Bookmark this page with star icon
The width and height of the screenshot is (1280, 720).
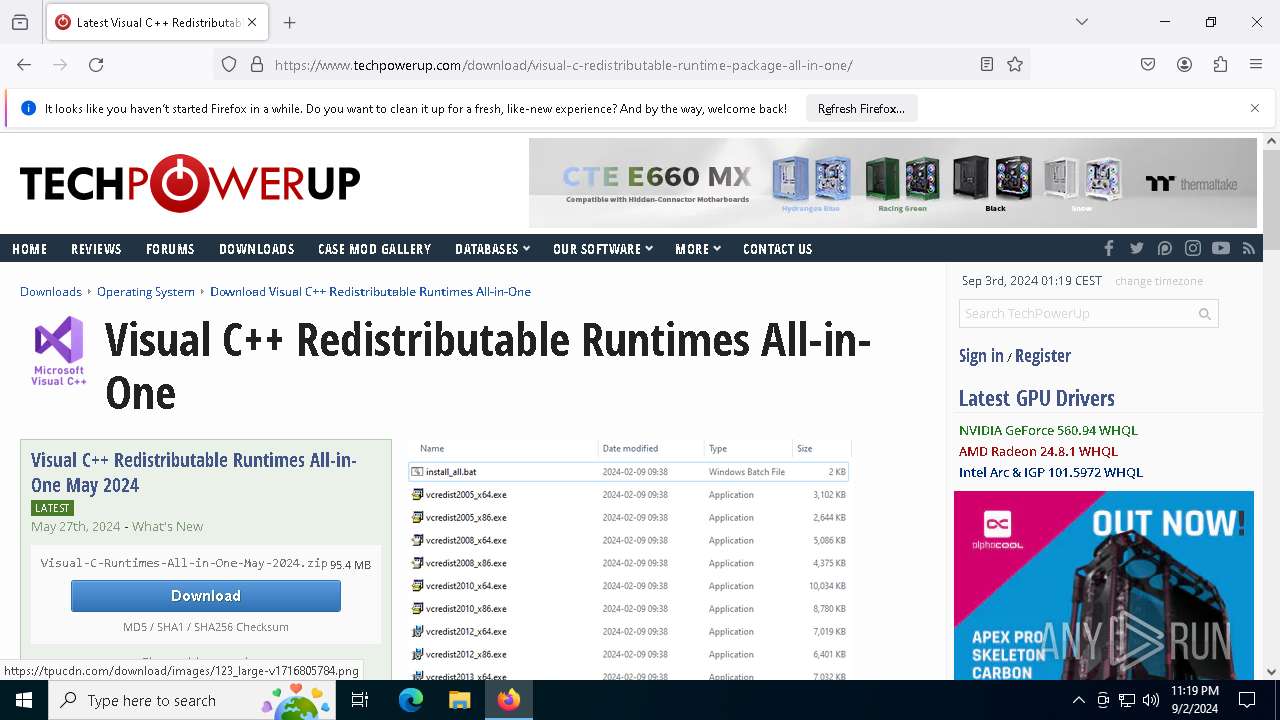(x=1015, y=65)
